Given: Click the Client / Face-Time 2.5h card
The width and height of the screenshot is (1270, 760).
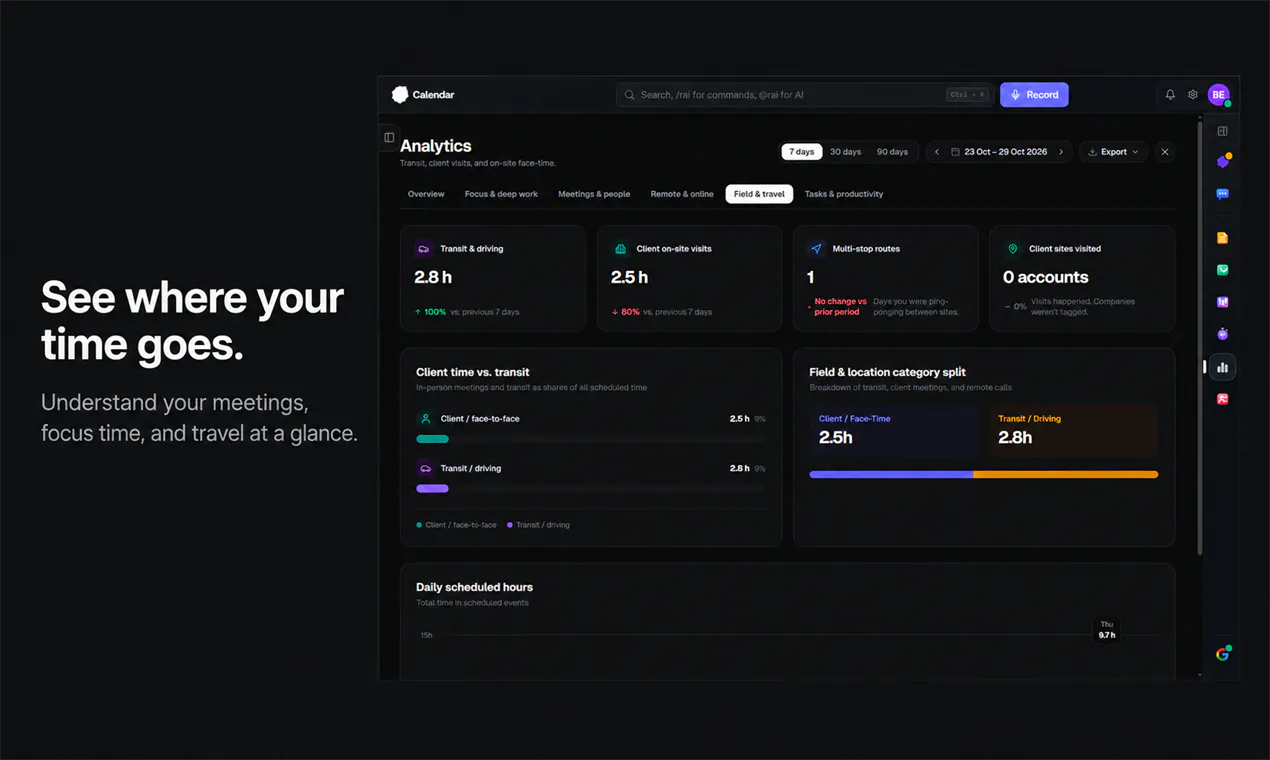Looking at the screenshot, I should click(893, 430).
